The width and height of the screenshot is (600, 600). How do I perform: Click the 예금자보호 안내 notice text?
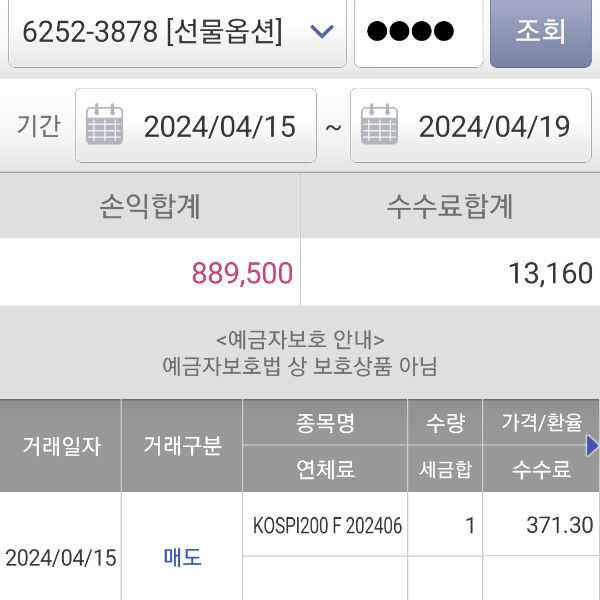pos(300,339)
